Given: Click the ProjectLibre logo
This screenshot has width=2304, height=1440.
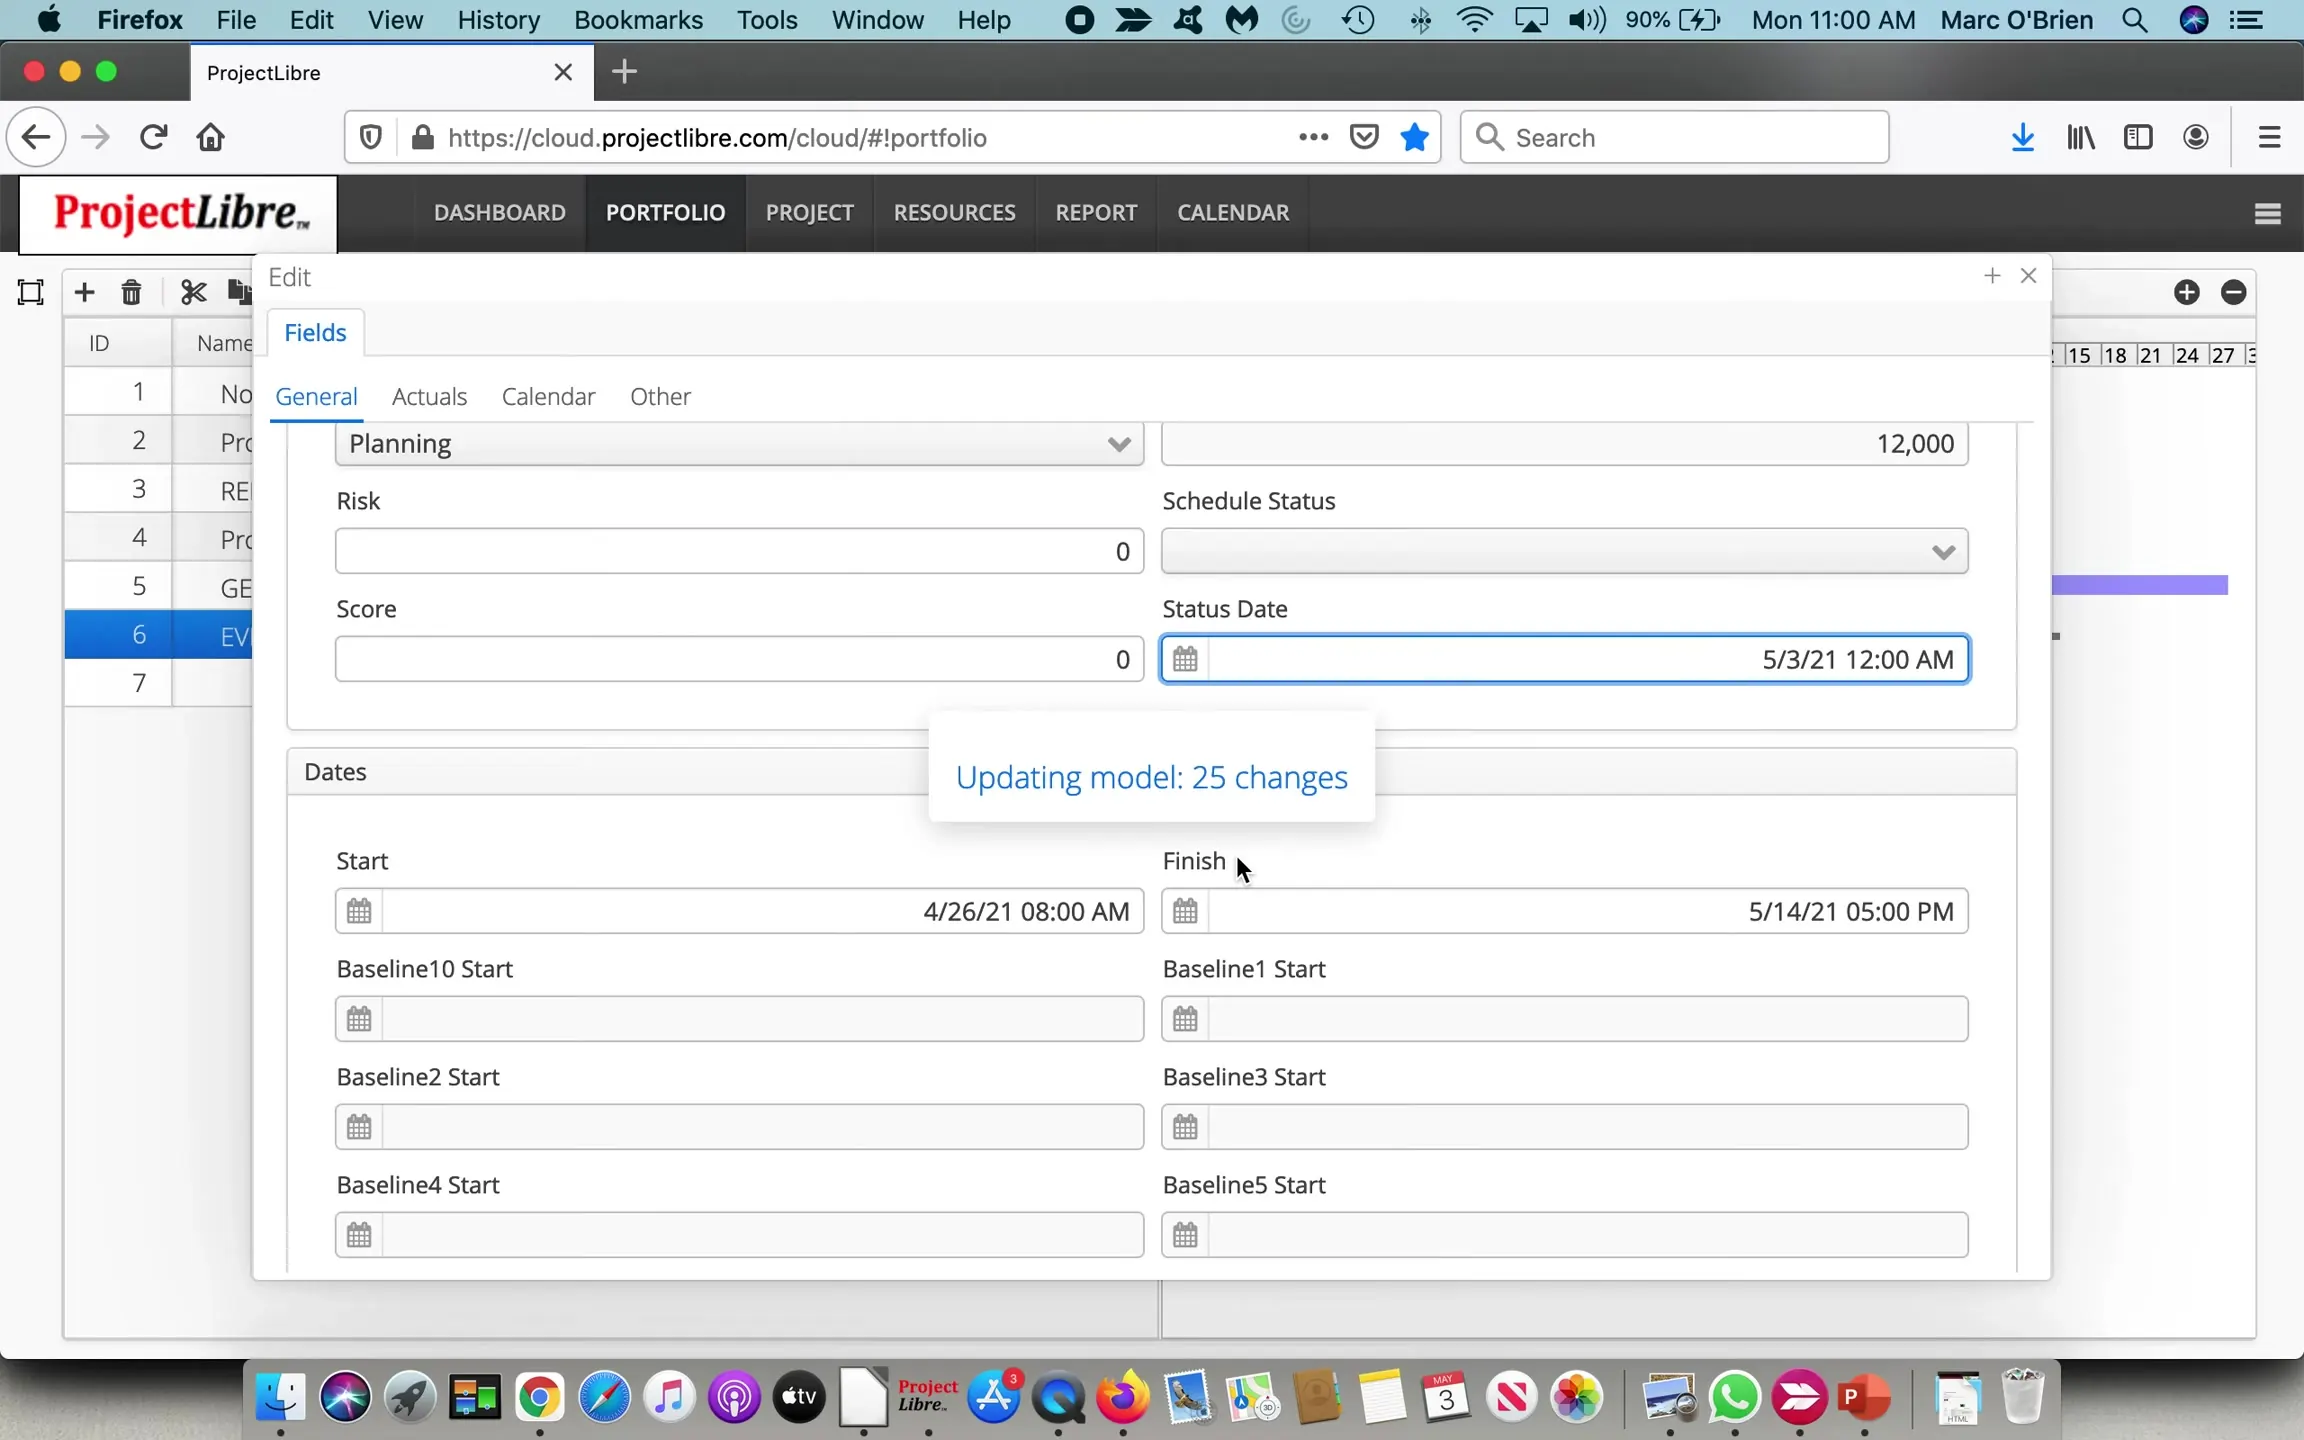Looking at the screenshot, I should point(179,214).
